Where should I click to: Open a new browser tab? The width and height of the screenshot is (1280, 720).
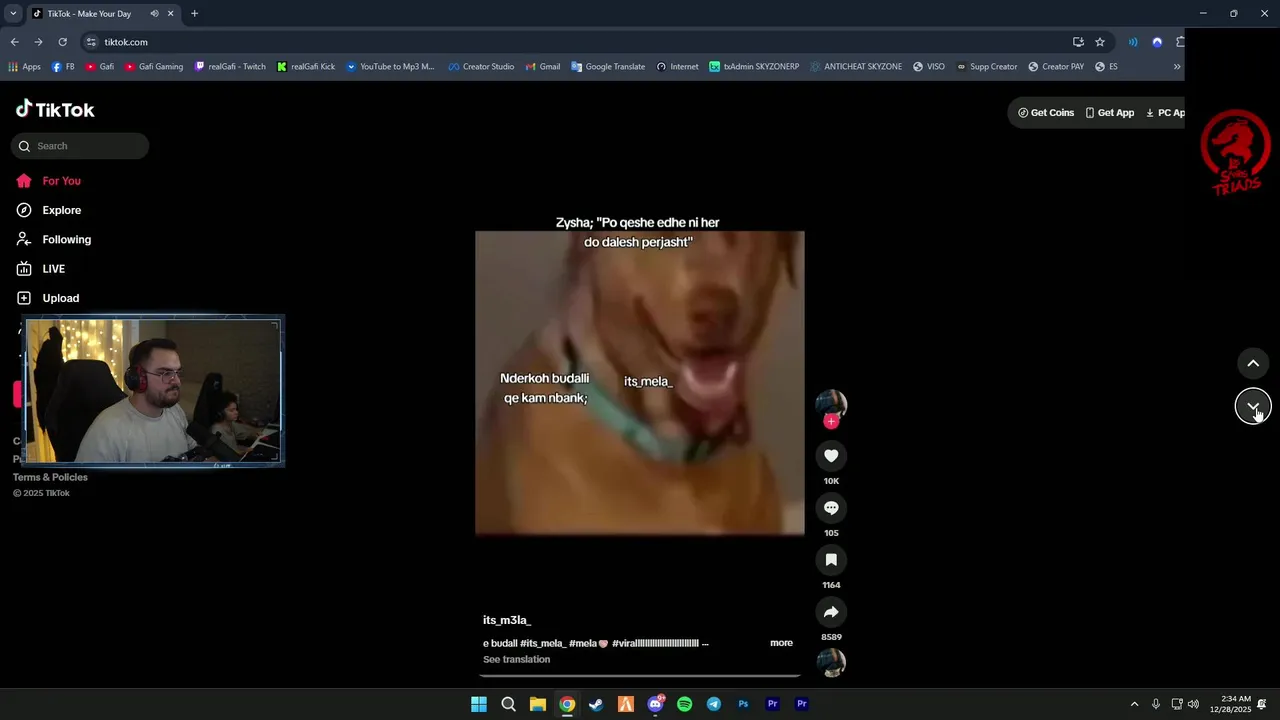(x=194, y=14)
